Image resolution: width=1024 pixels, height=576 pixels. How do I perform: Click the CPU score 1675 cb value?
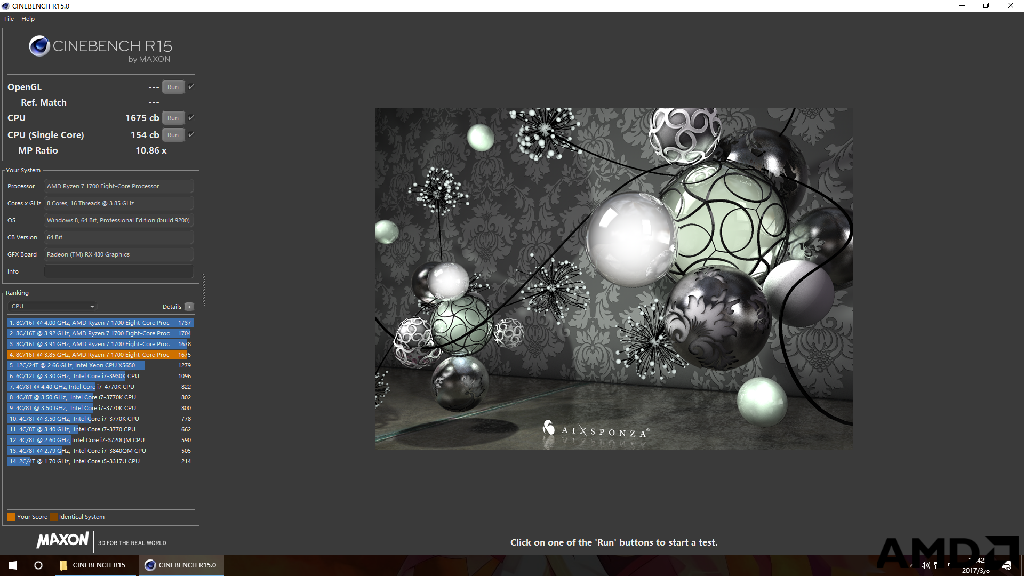coord(142,118)
